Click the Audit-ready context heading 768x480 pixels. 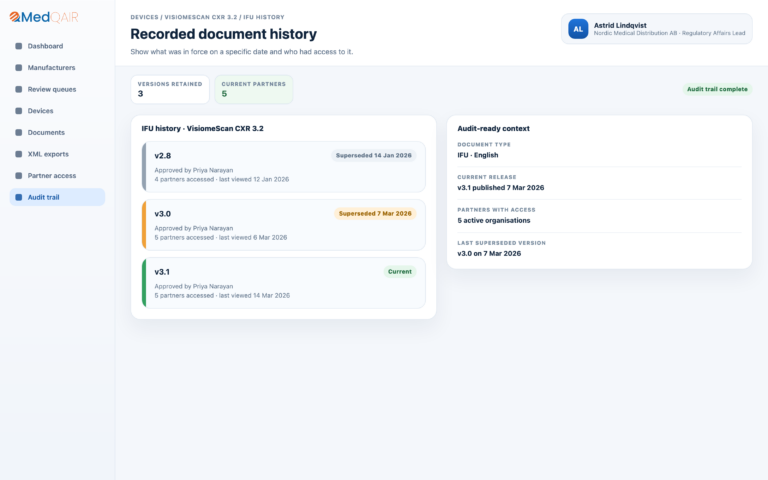coord(493,128)
